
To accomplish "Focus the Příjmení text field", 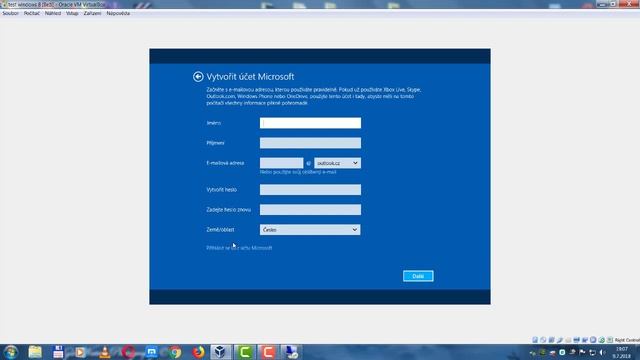I will coord(310,143).
